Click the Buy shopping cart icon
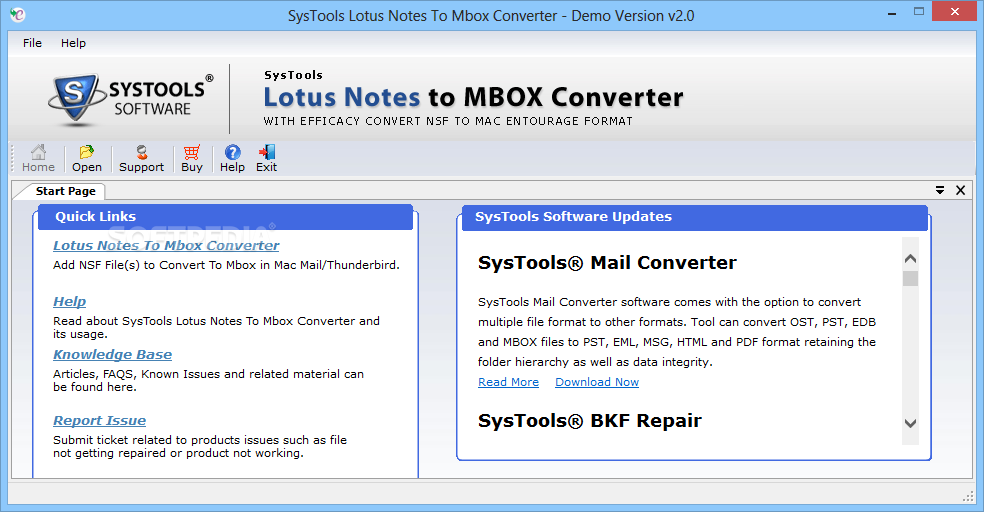This screenshot has width=984, height=512. coord(191,158)
